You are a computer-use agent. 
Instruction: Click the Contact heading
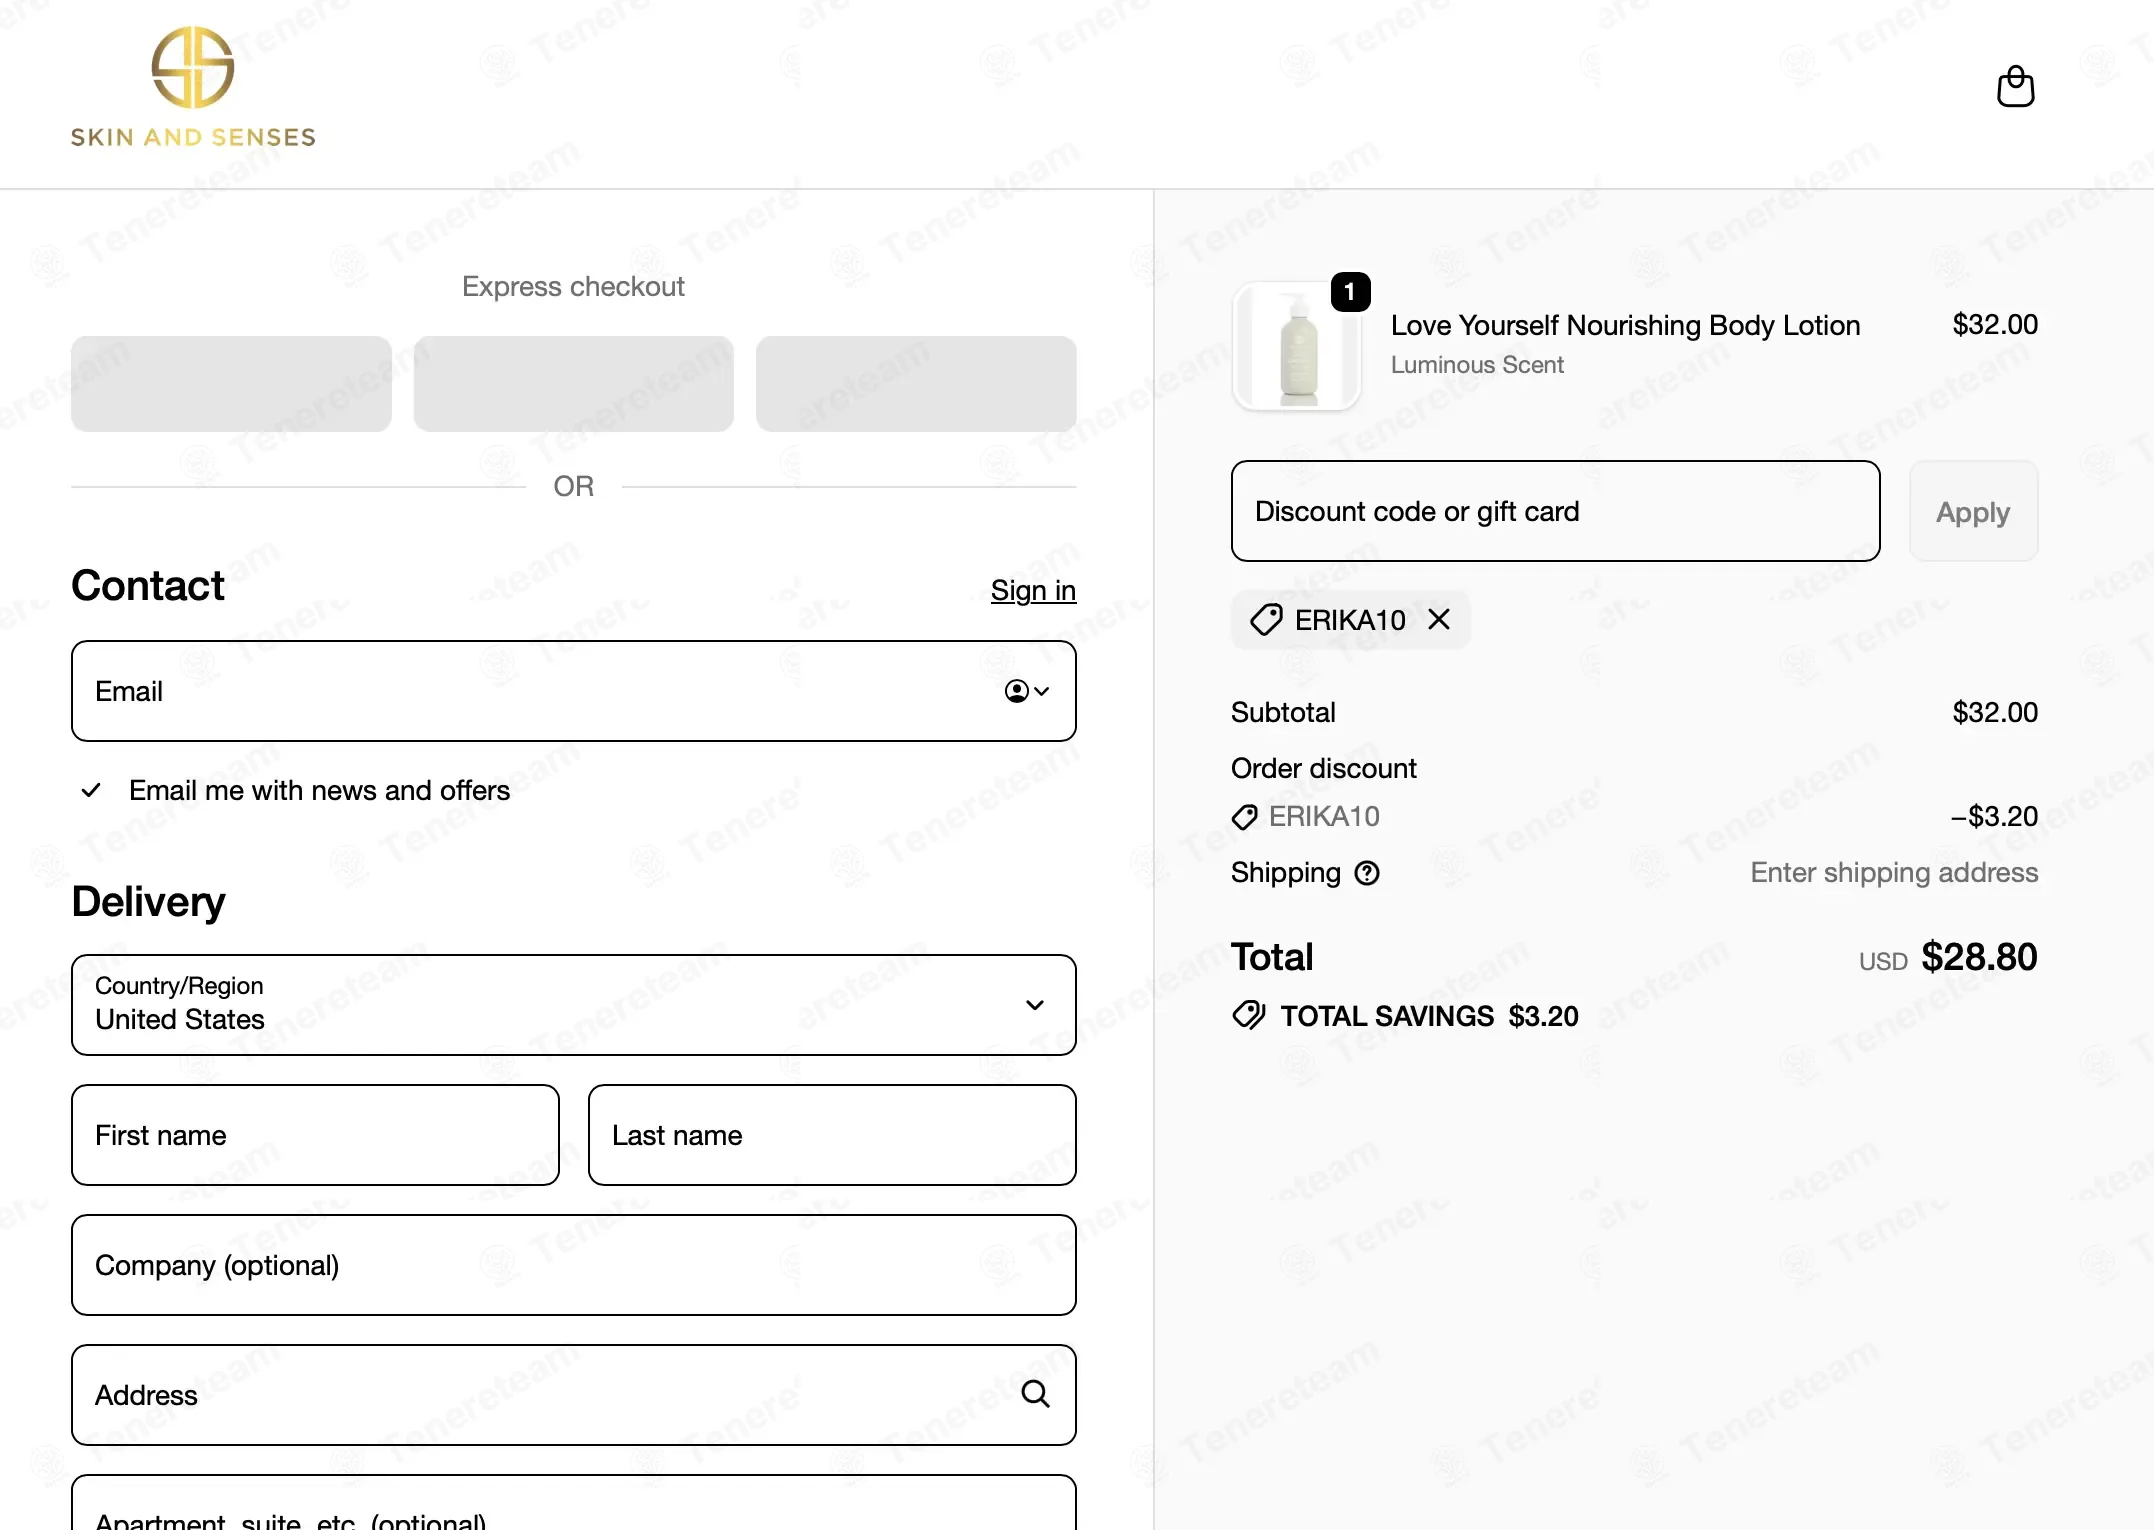pos(148,586)
